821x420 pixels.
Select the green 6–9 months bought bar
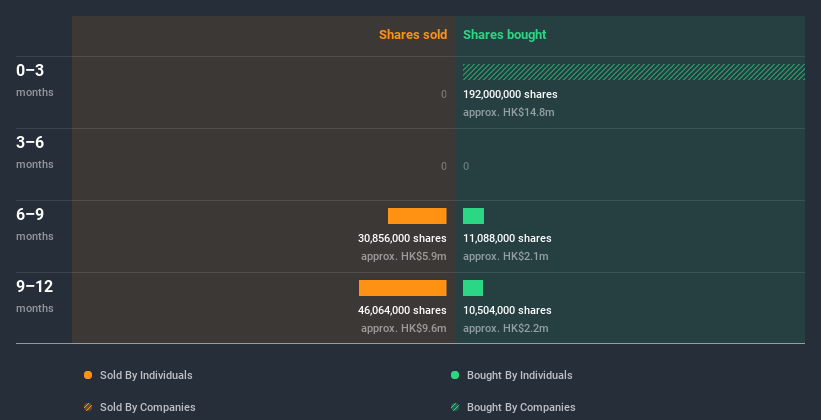coord(473,216)
